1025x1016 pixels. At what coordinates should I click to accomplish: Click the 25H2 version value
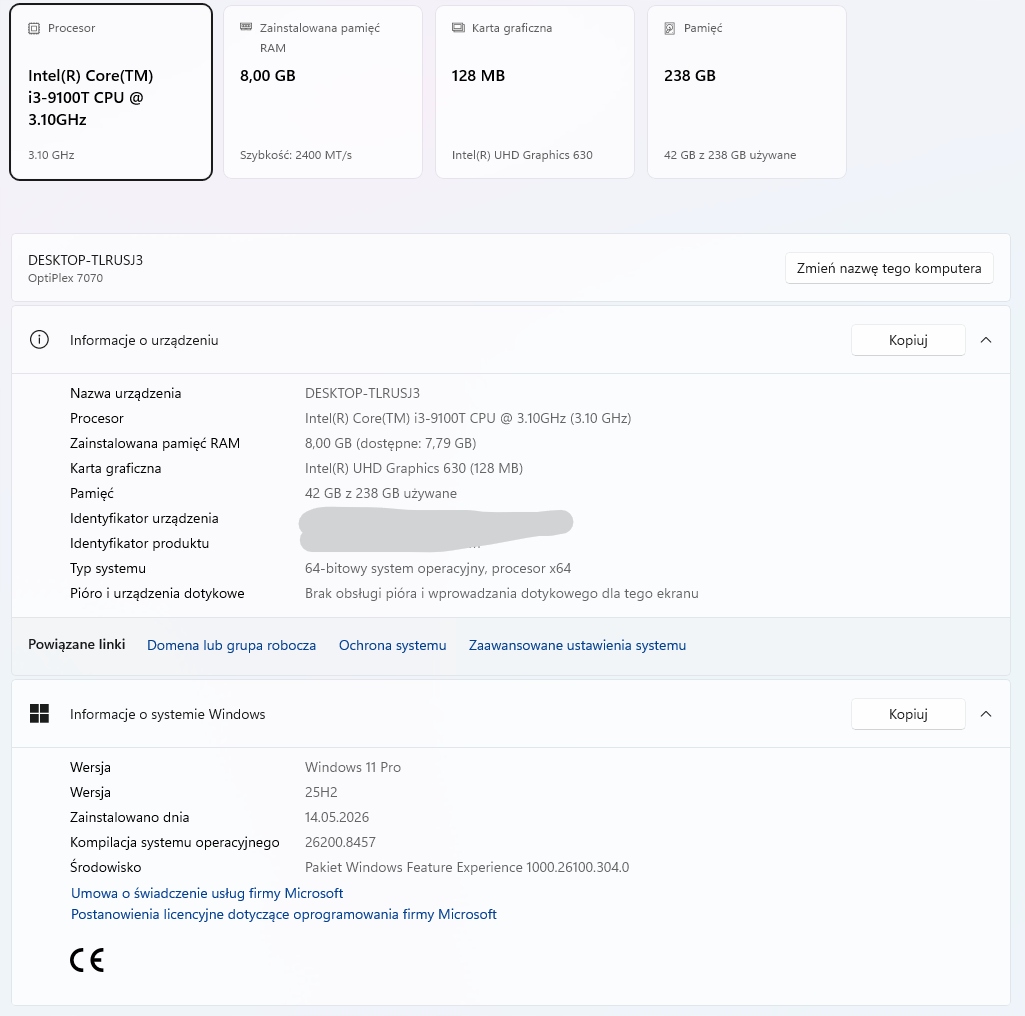(321, 792)
